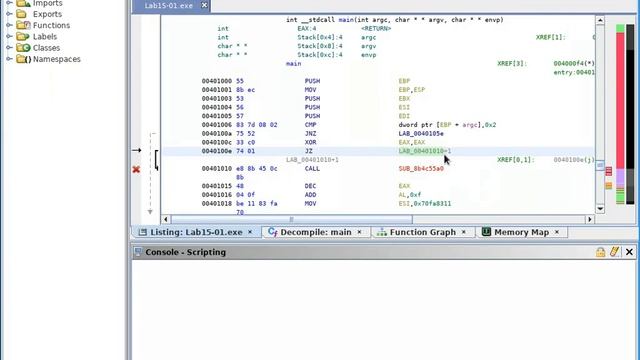Select the Classes tree item
Screen dimensions: 640x360
click(x=47, y=48)
